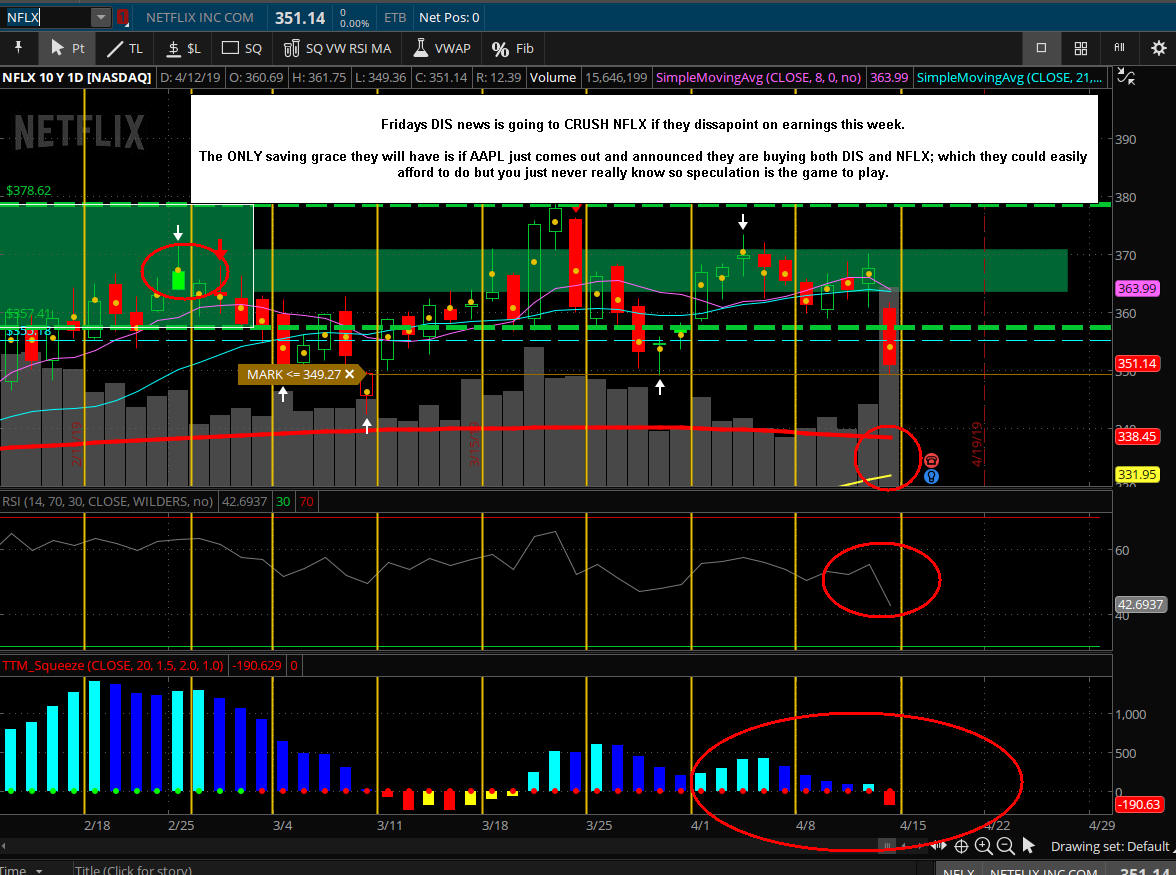
Task: Open the red clipboard menu beside symbol
Action: point(123,17)
